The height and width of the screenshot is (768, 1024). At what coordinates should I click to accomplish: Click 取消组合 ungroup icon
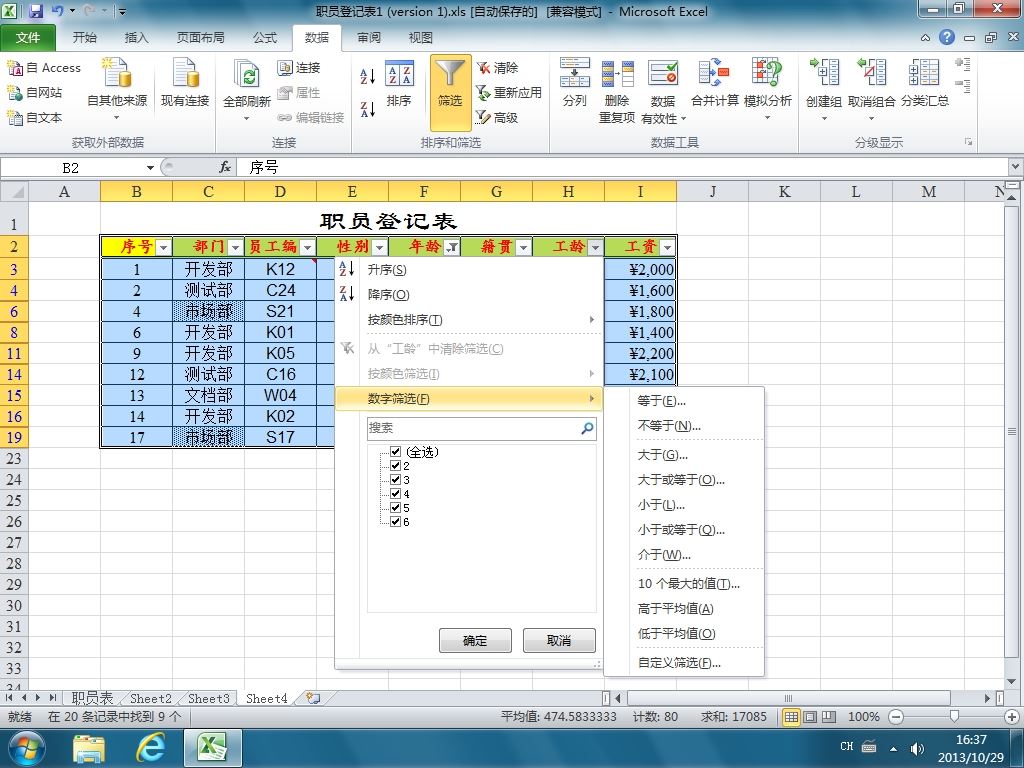pyautogui.click(x=871, y=72)
